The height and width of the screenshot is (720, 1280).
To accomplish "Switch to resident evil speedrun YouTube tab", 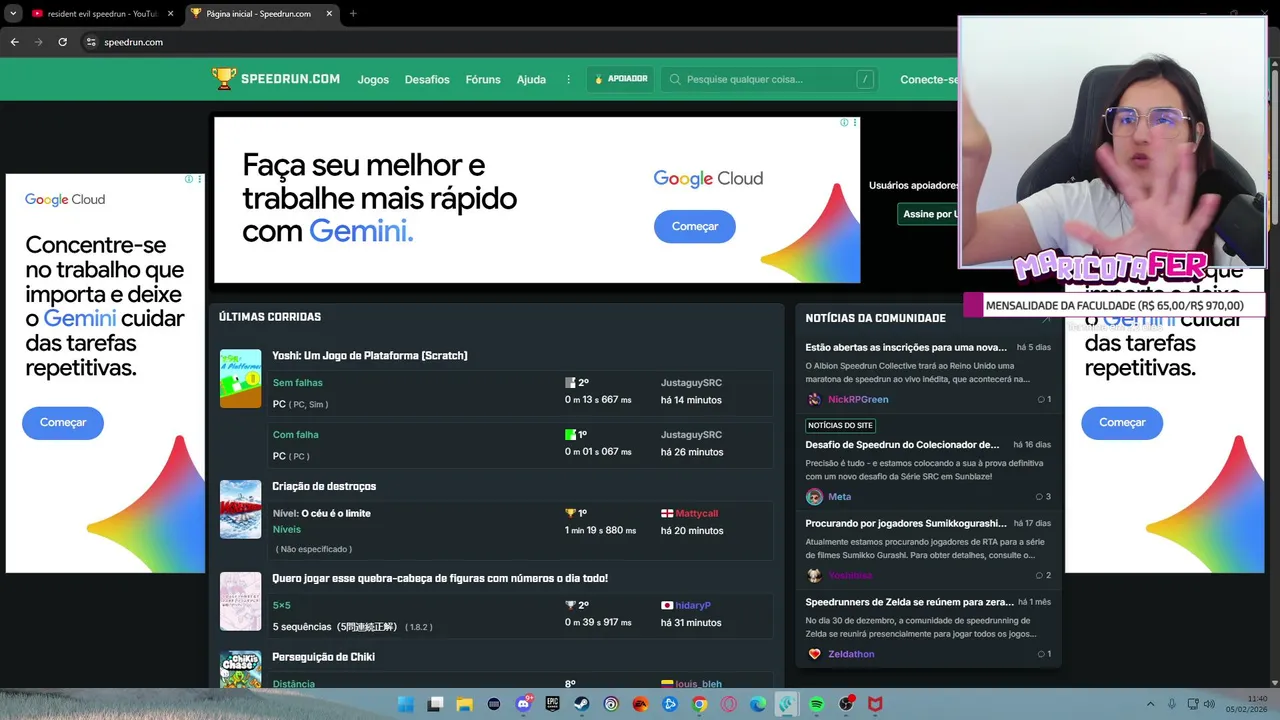I will [x=102, y=14].
